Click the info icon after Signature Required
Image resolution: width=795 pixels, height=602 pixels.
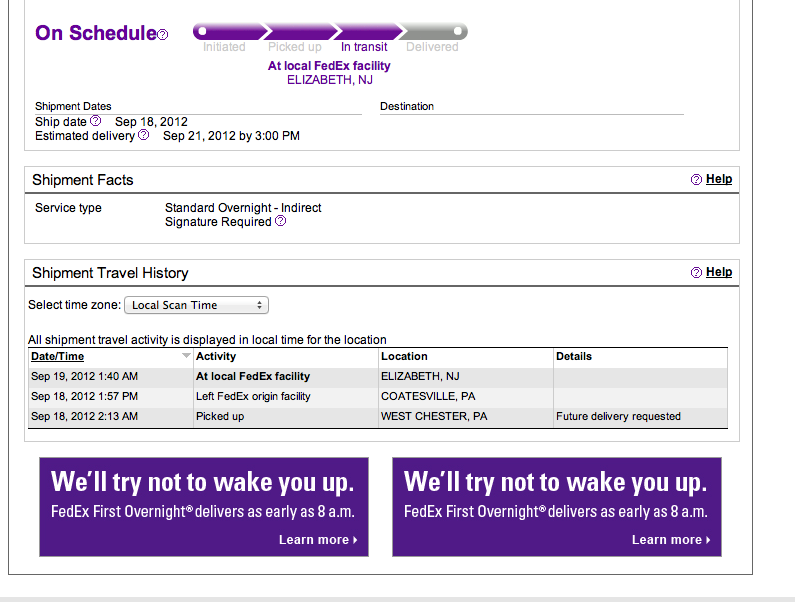click(x=280, y=221)
